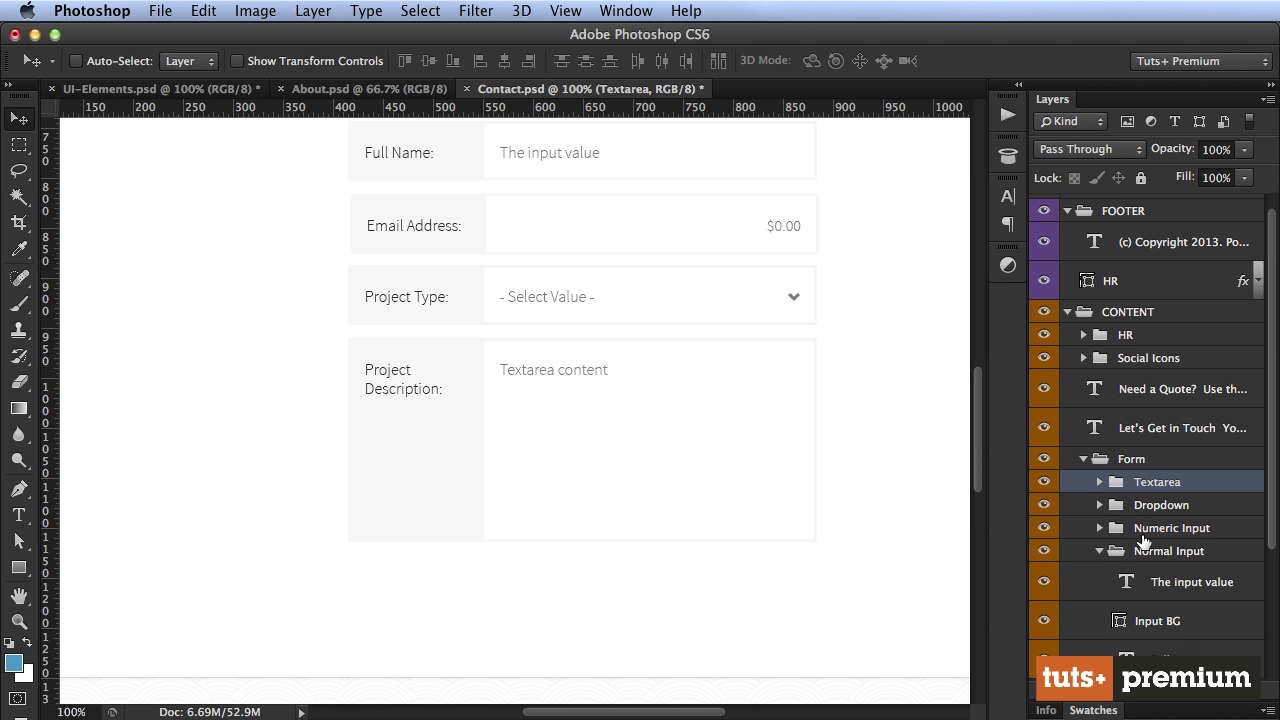1280x720 pixels.
Task: Click the Opacity value field
Action: tap(1216, 150)
